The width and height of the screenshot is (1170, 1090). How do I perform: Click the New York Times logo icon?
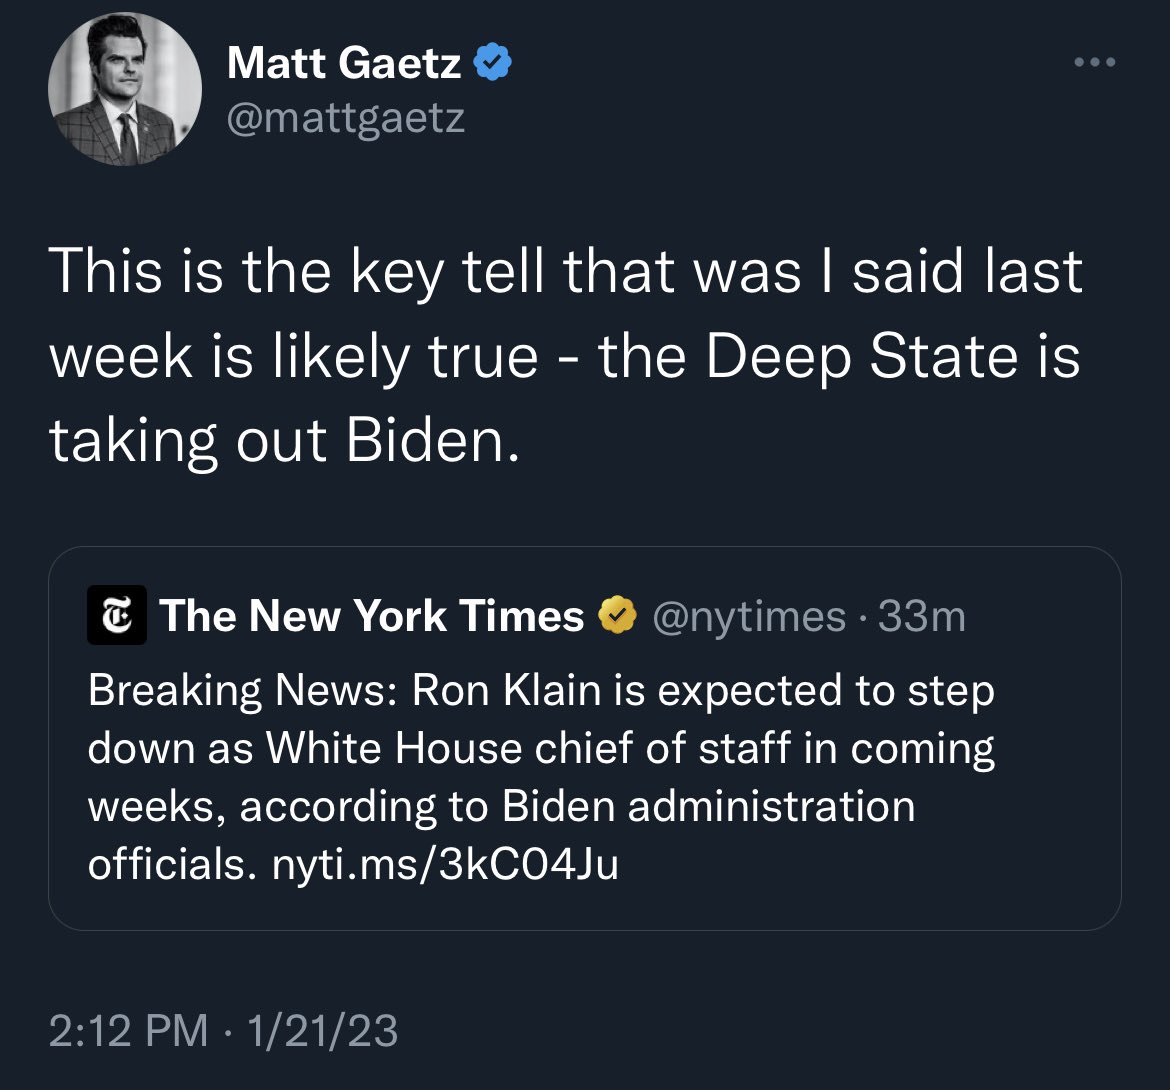(x=117, y=616)
